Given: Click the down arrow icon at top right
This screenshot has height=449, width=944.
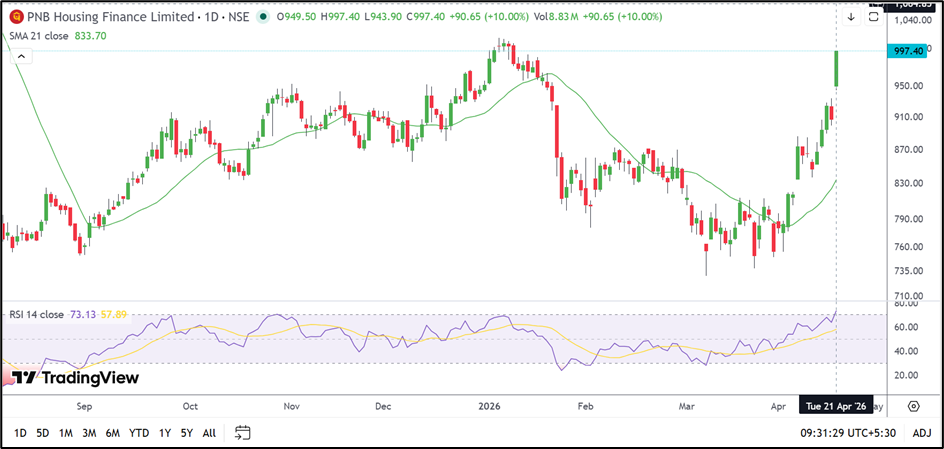Looking at the screenshot, I should click(851, 17).
